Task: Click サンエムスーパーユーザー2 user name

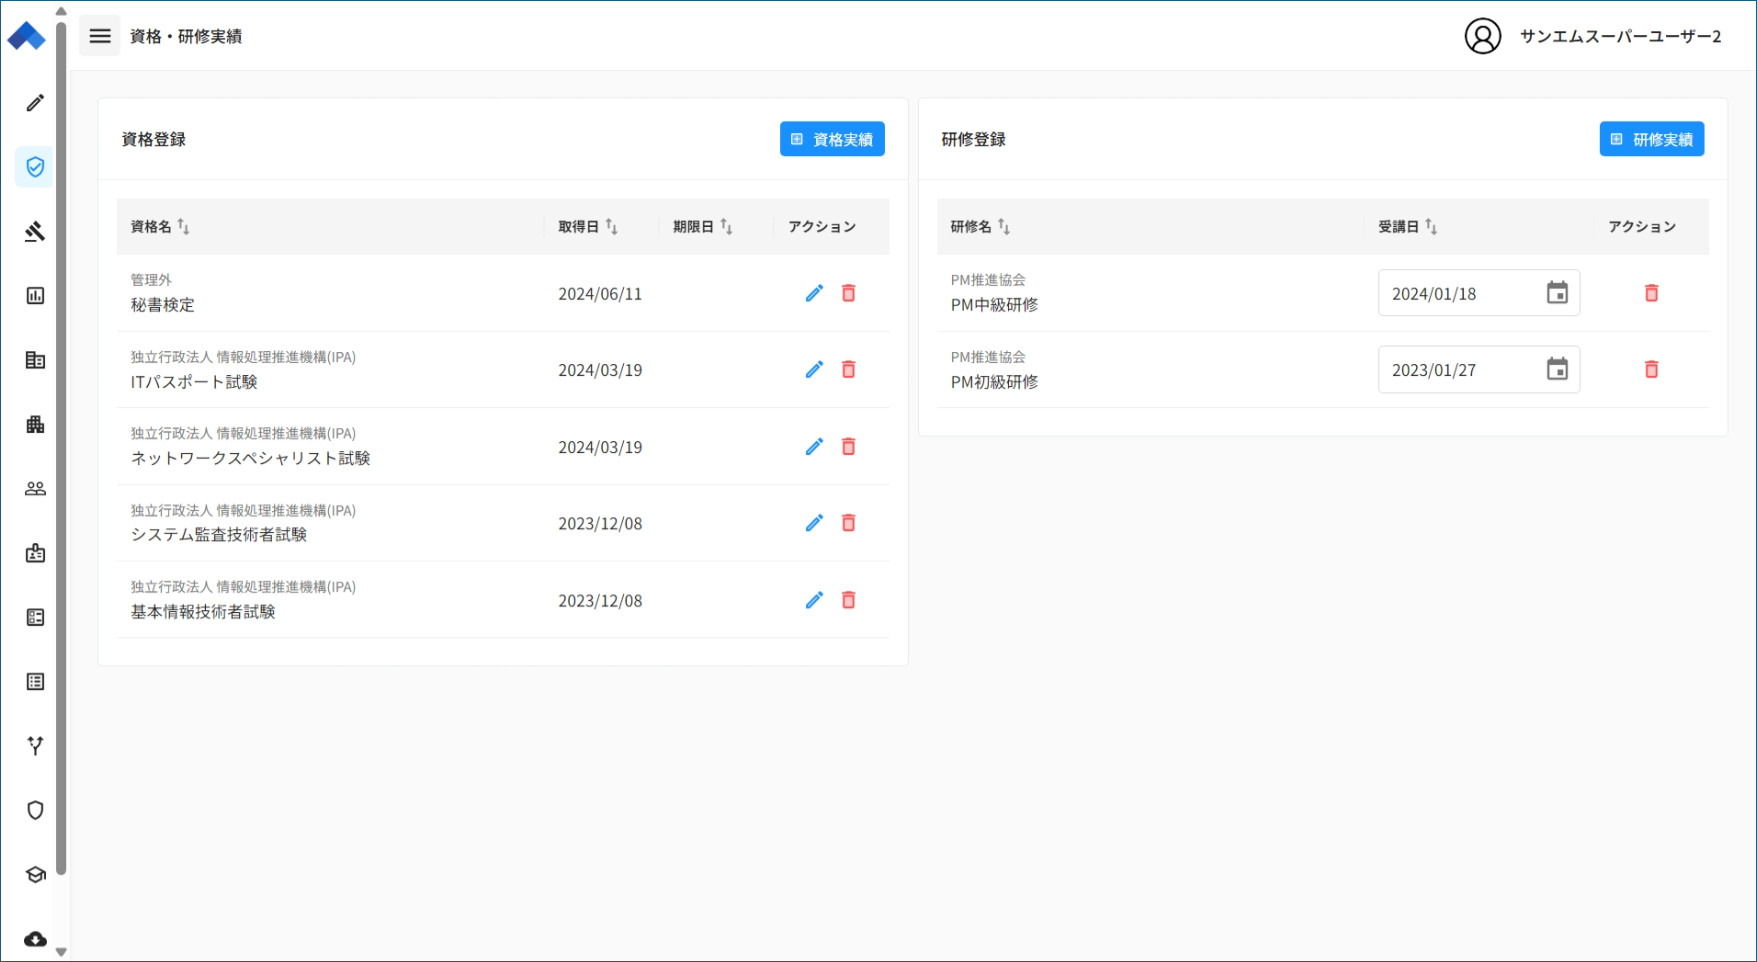Action: [1621, 36]
